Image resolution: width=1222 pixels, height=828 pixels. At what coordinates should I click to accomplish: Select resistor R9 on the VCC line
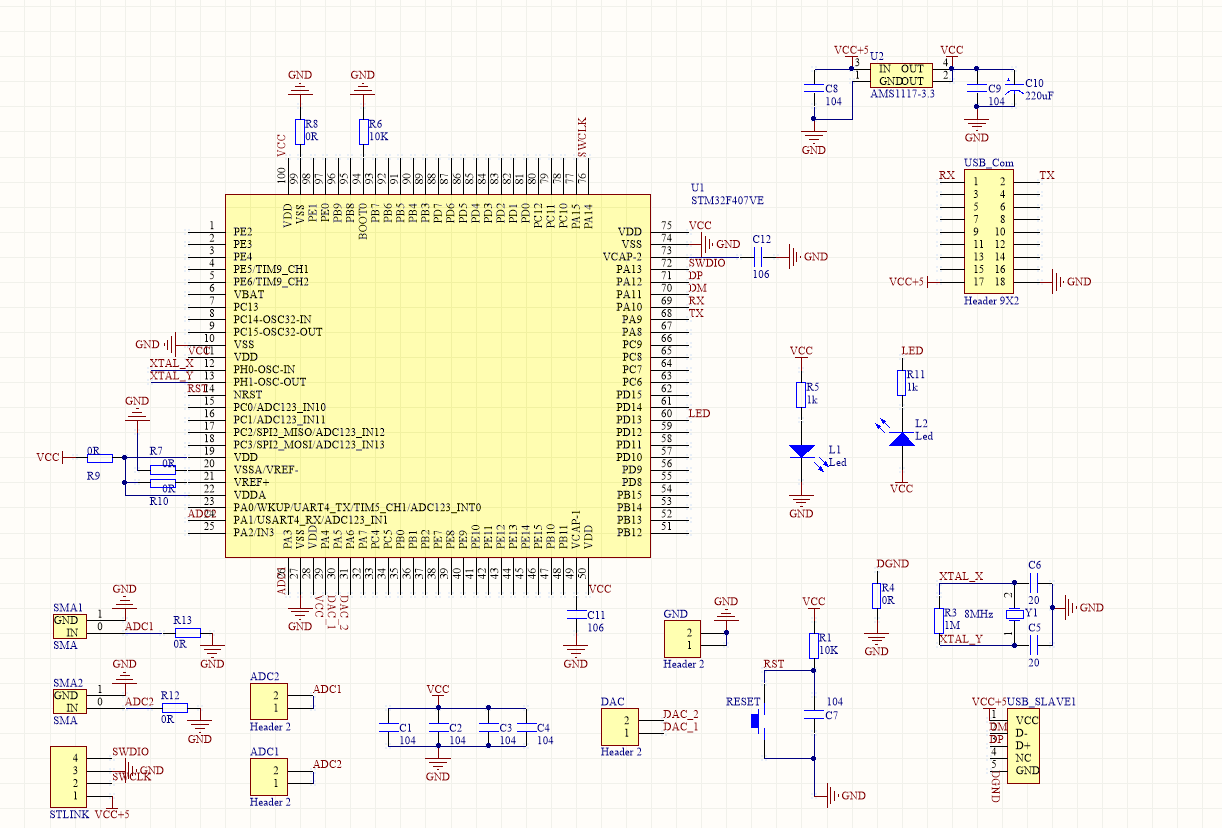click(x=100, y=457)
